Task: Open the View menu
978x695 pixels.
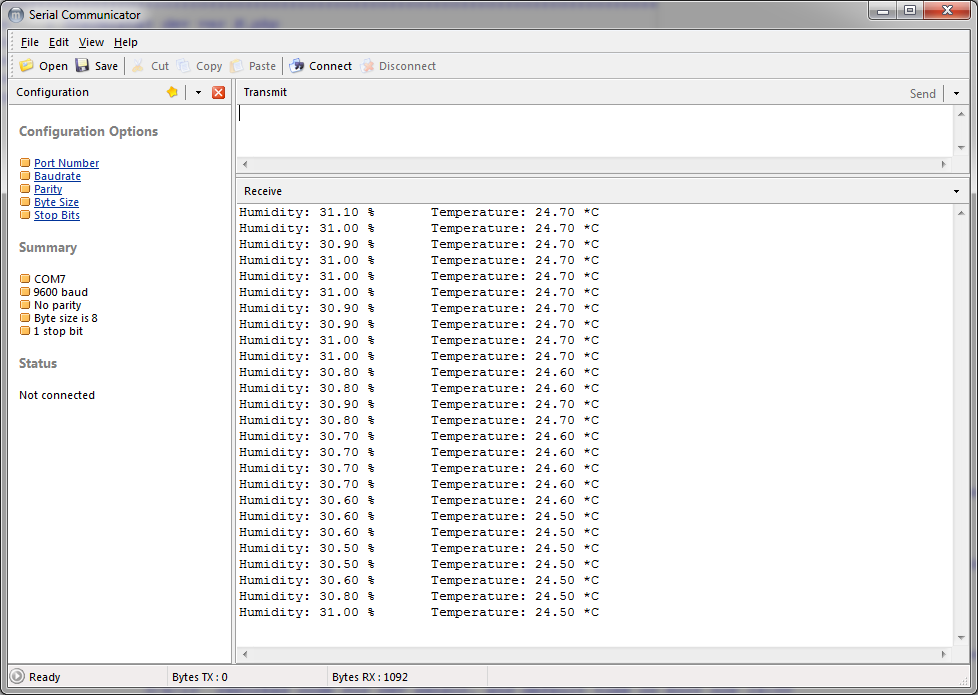Action: 91,42
